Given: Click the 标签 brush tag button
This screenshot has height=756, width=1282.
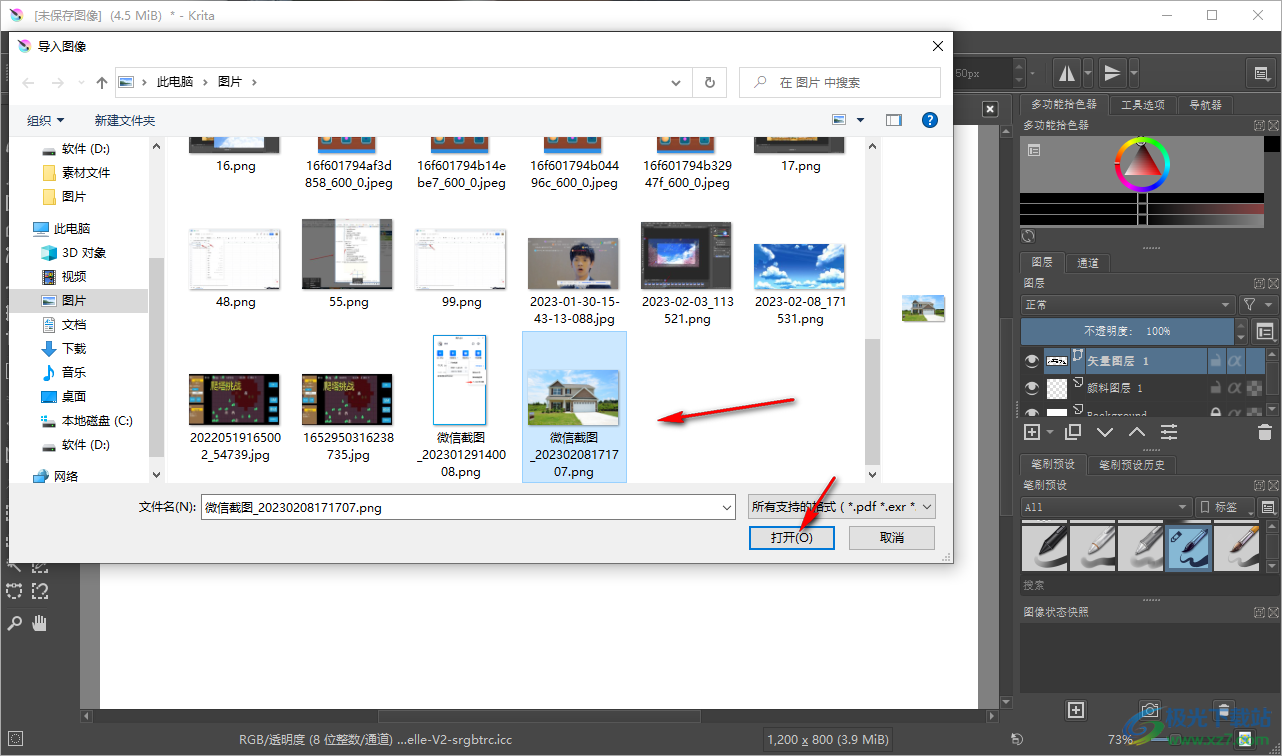Looking at the screenshot, I should pyautogui.click(x=1225, y=507).
